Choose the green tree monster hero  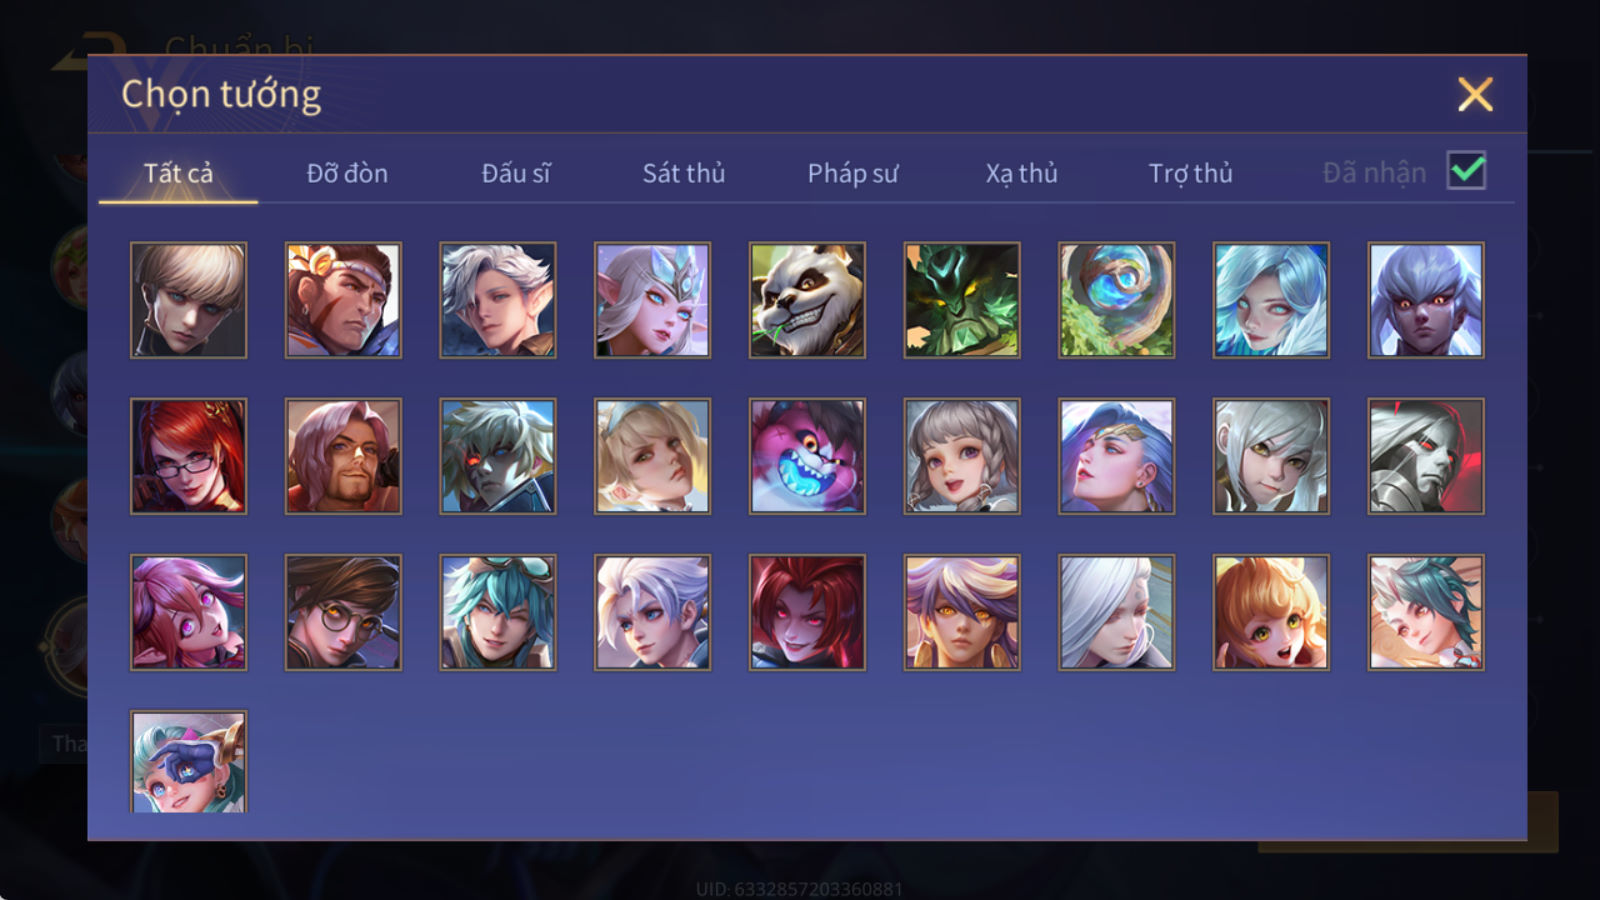962,300
